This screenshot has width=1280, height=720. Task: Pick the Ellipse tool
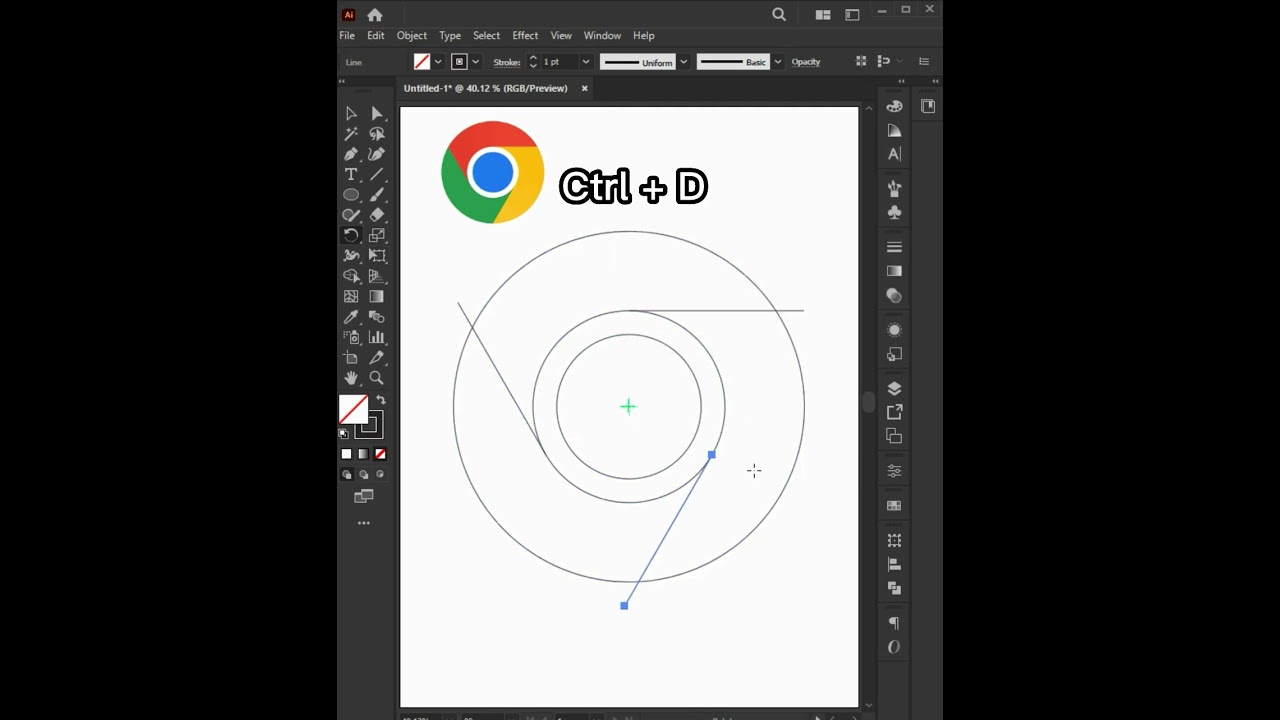(351, 195)
